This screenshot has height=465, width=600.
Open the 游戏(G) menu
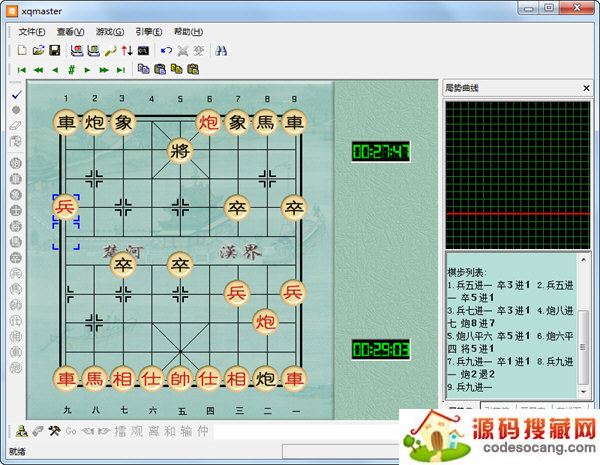pyautogui.click(x=110, y=32)
